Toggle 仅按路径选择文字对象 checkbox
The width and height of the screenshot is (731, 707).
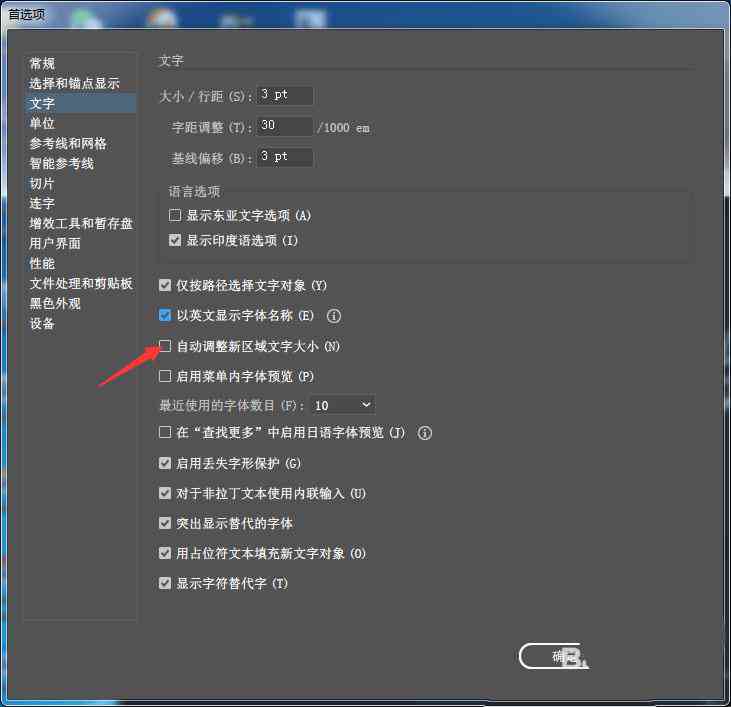(165, 285)
